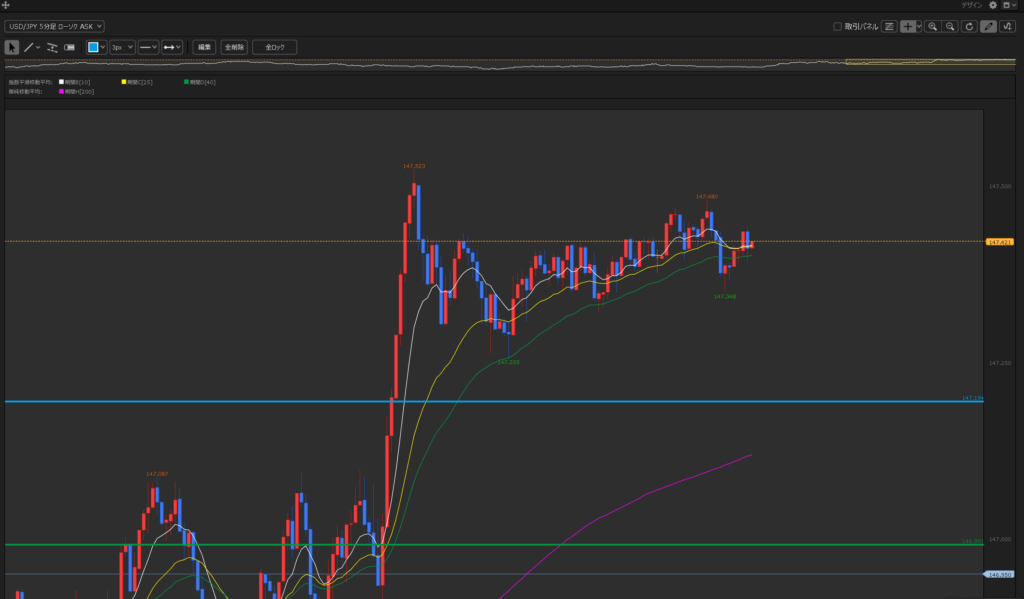Click the 147.480 high price label
The image size is (1024, 599).
[x=707, y=197]
